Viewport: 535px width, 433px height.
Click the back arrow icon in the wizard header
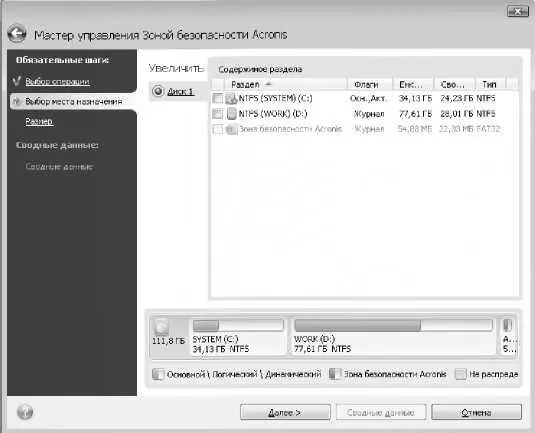(x=17, y=33)
